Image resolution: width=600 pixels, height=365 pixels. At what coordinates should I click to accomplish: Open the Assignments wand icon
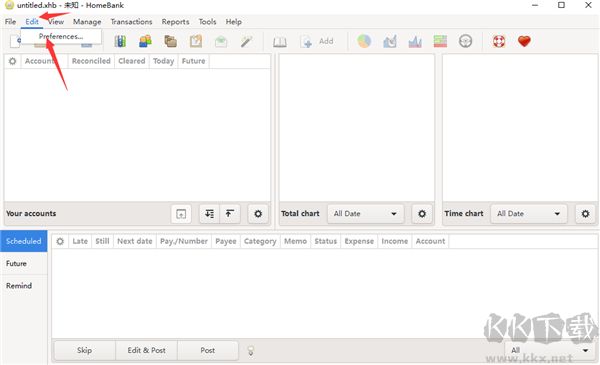(x=246, y=41)
